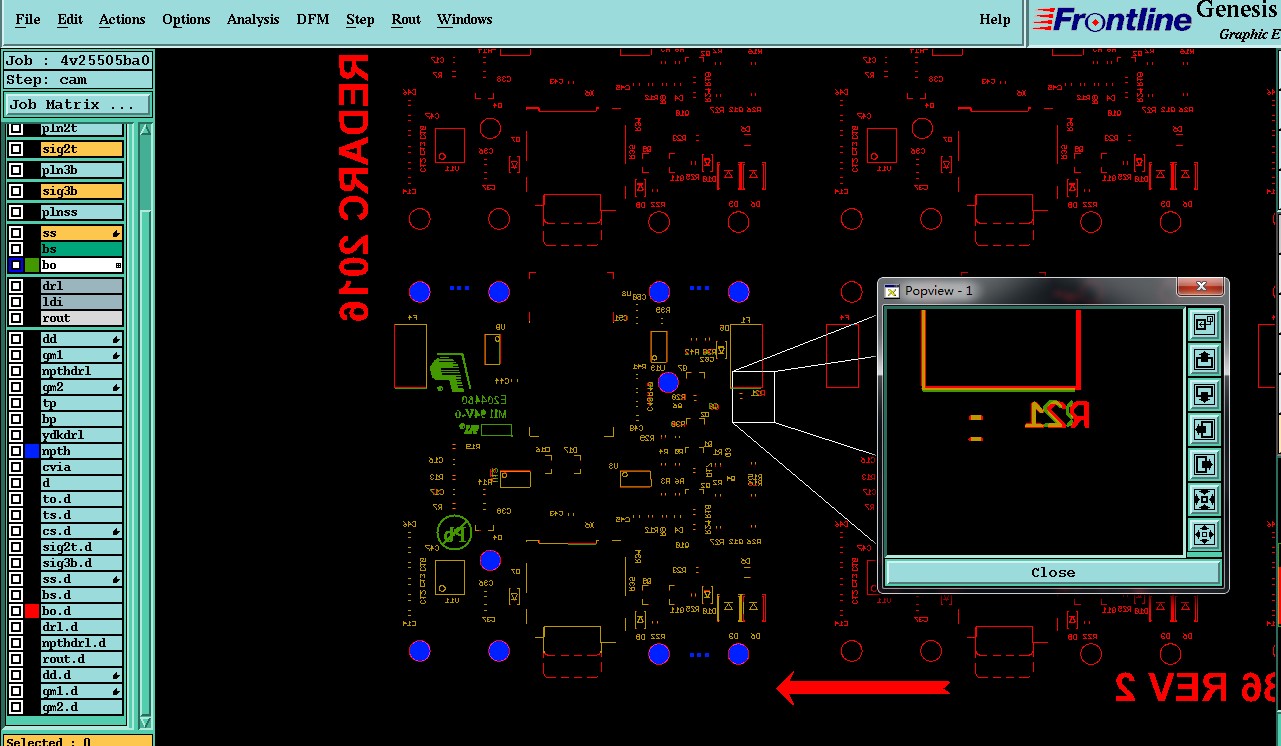Click the Selected : 0 status field
1281x746 pixels.
coord(78,741)
